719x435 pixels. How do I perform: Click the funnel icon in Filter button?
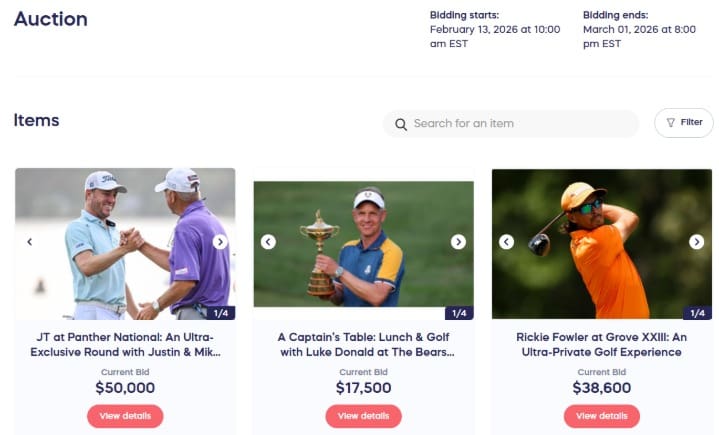[670, 123]
